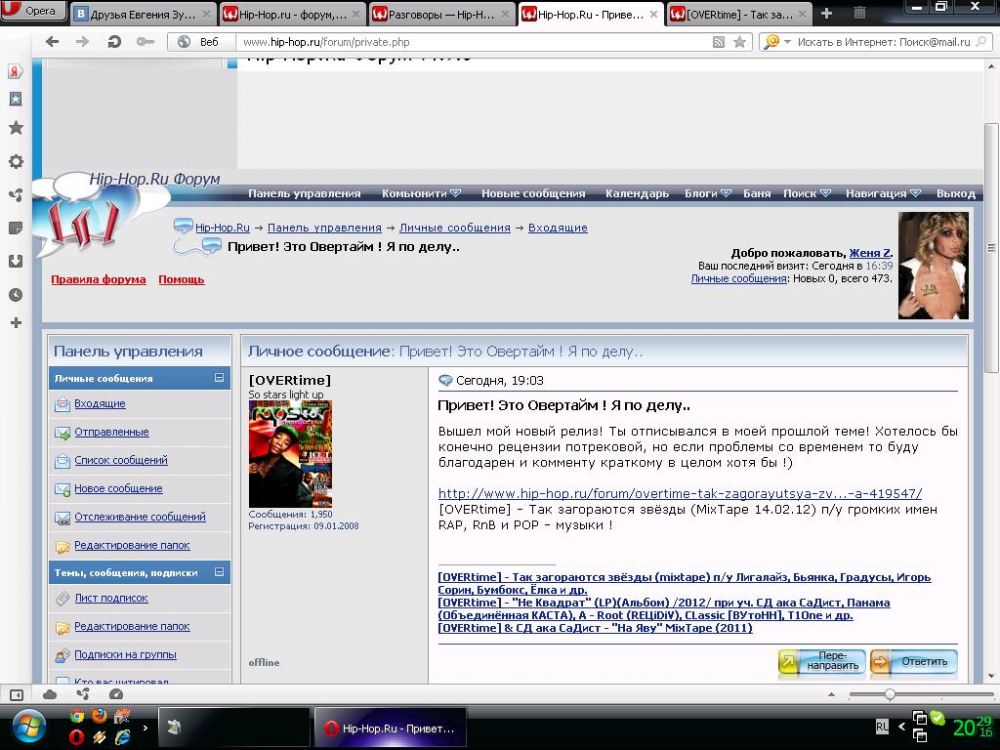Reload the current page
Viewport: 1000px width, 750px height.
(x=114, y=41)
